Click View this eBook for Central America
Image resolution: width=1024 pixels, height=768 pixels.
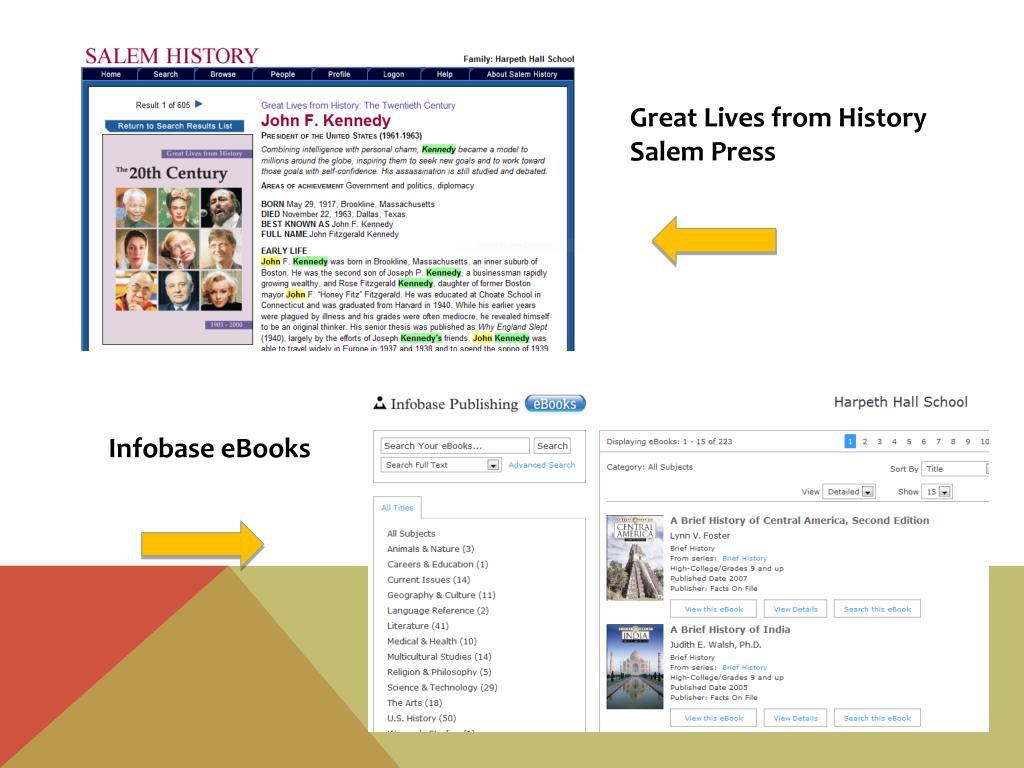click(x=713, y=609)
